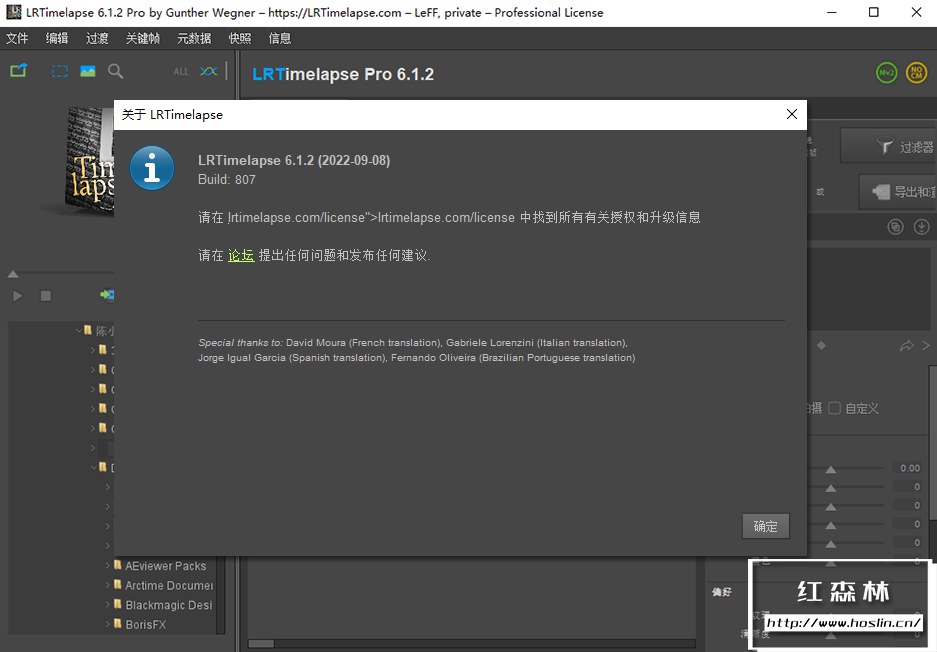937x652 pixels.
Task: Click the curved share arrow icon
Action: click(907, 345)
